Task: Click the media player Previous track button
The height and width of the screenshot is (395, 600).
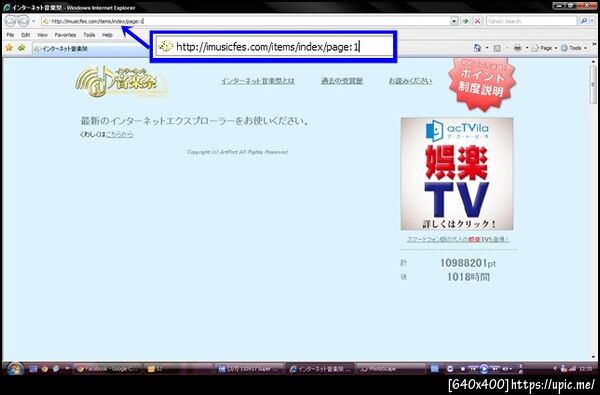Action: click(x=473, y=369)
